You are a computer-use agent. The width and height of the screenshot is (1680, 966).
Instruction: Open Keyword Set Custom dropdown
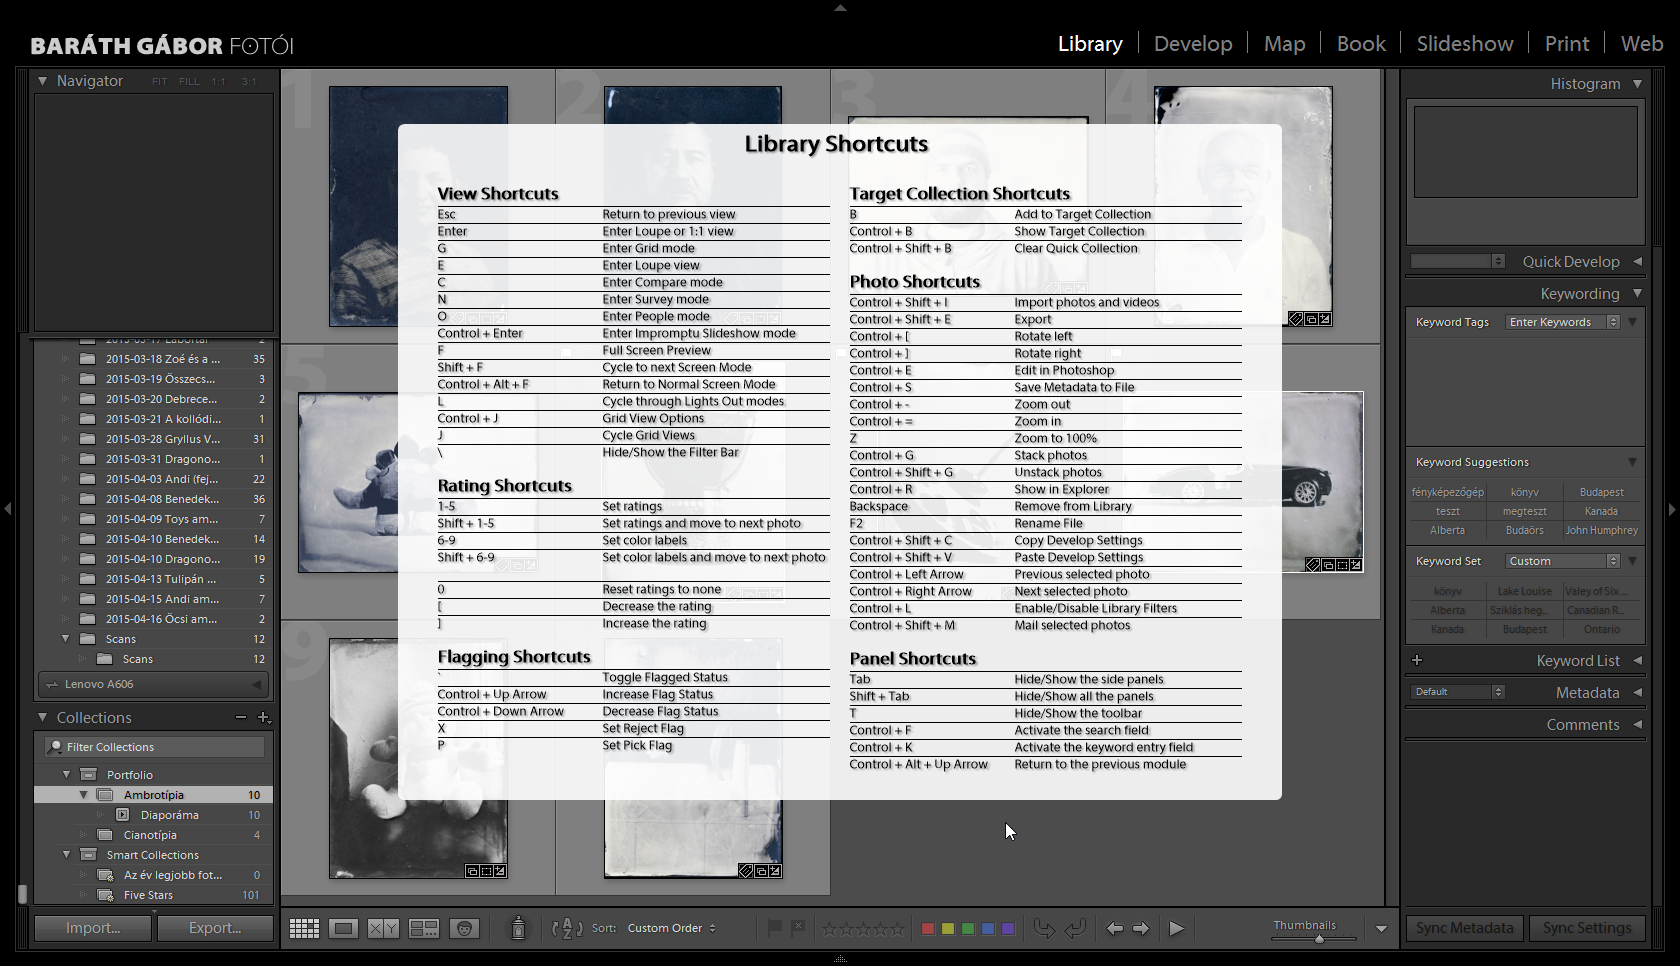(x=1563, y=561)
